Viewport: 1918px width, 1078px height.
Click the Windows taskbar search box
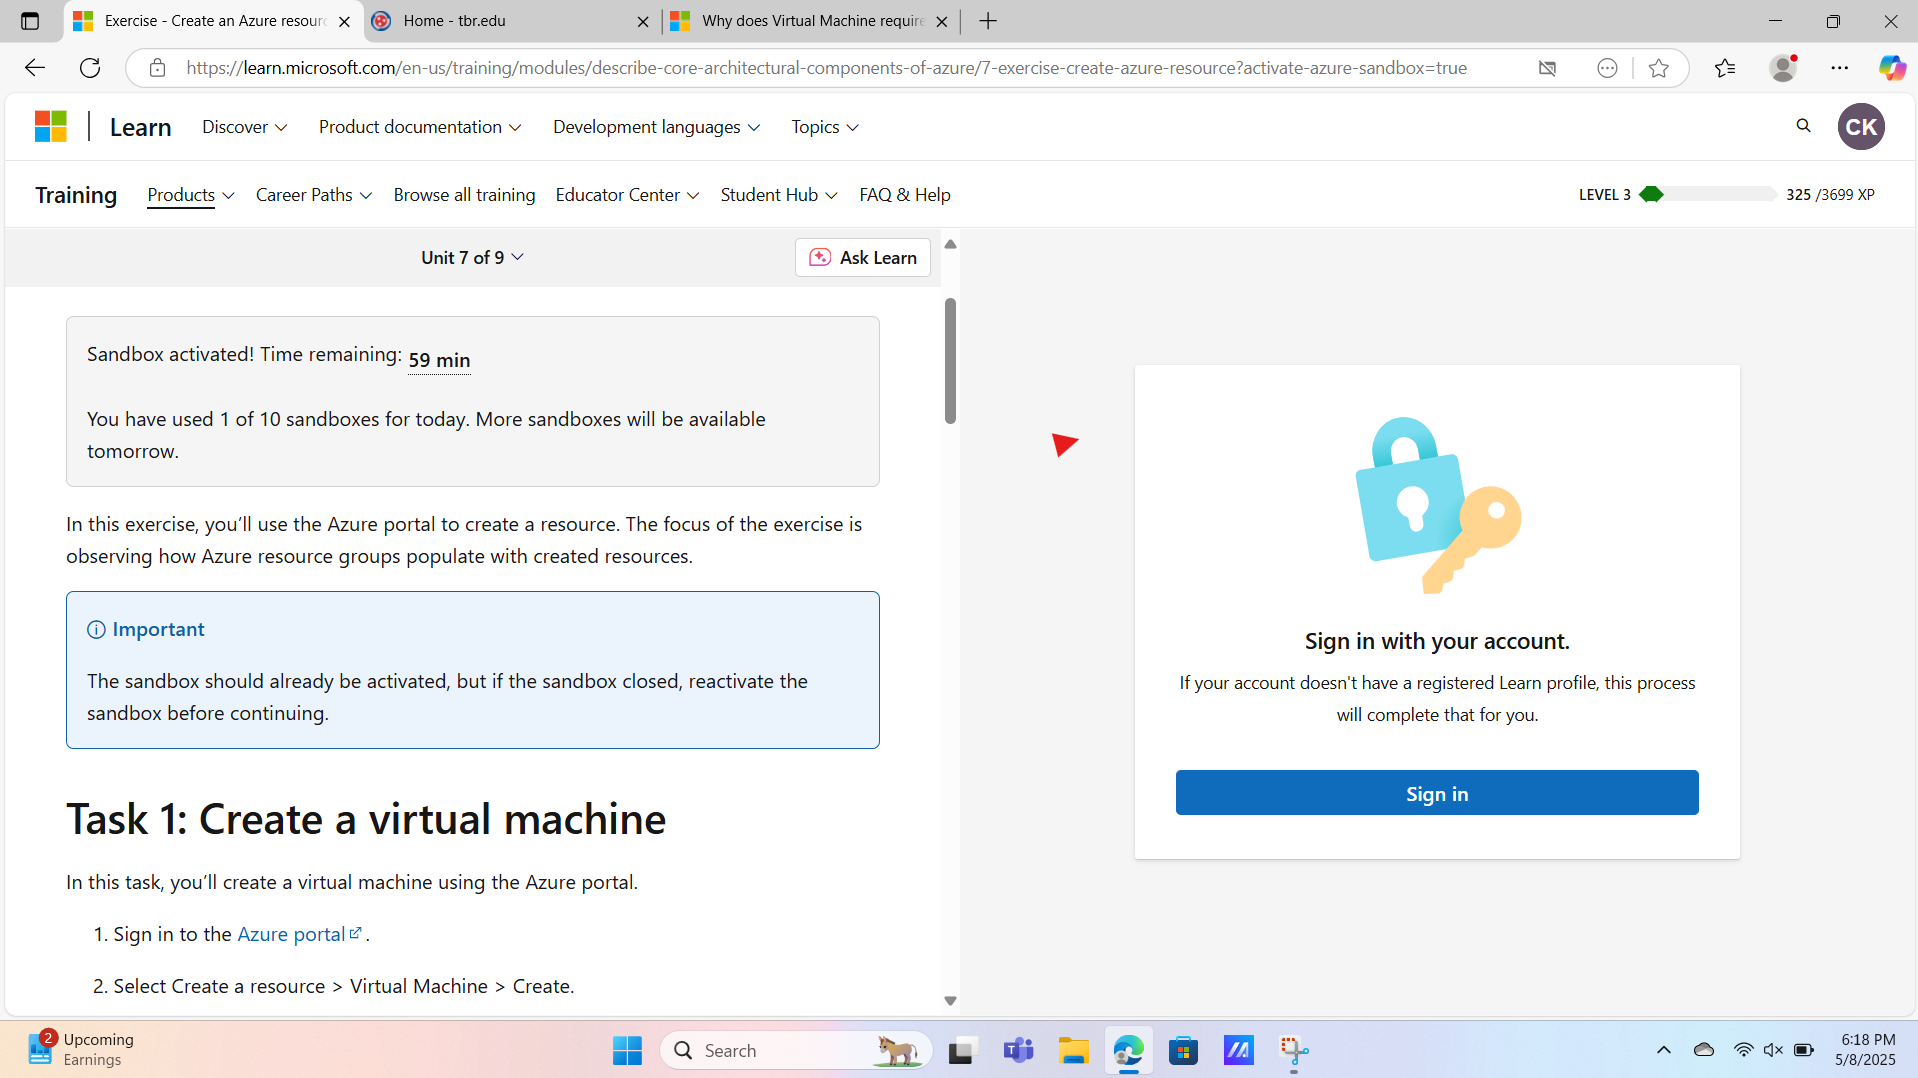[x=796, y=1051]
